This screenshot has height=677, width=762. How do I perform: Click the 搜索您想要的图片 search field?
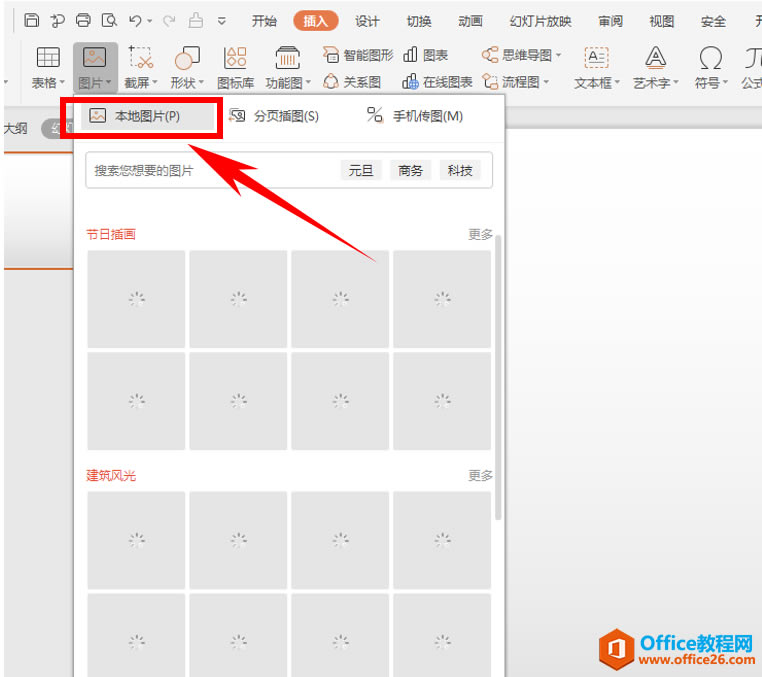(x=212, y=171)
